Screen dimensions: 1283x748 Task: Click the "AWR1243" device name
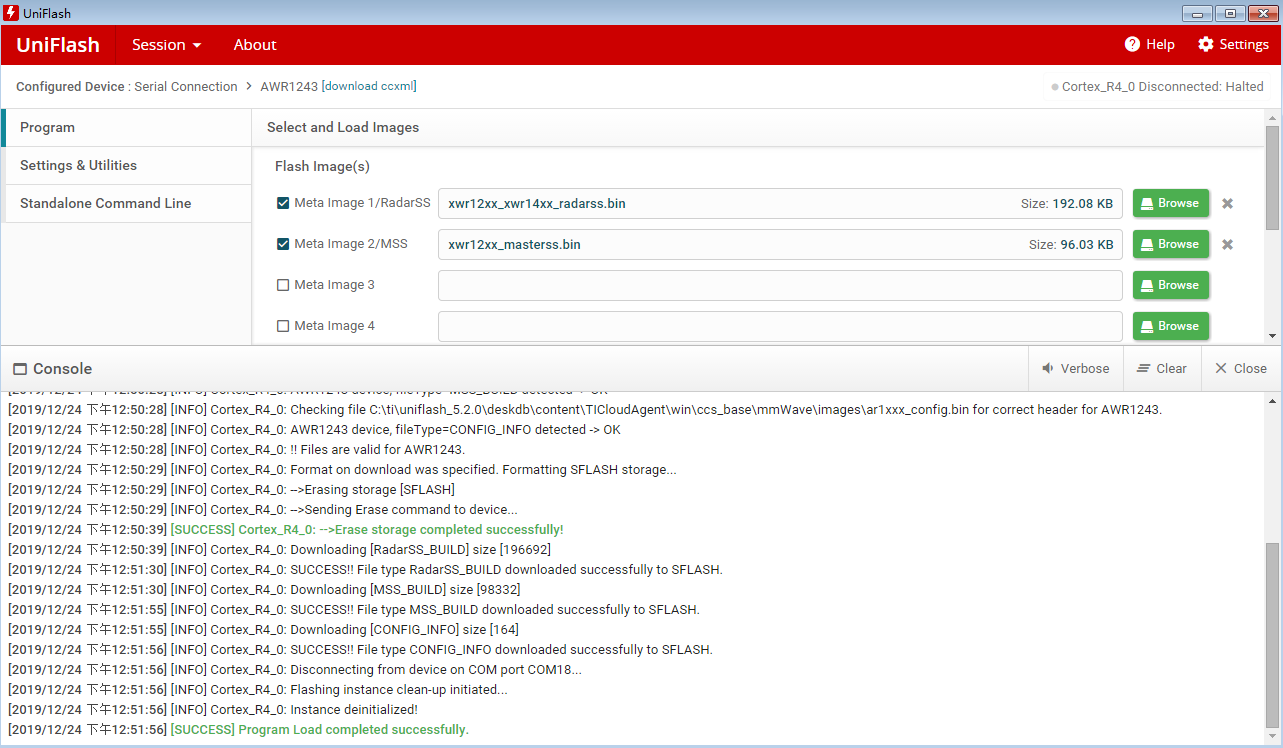tap(289, 87)
